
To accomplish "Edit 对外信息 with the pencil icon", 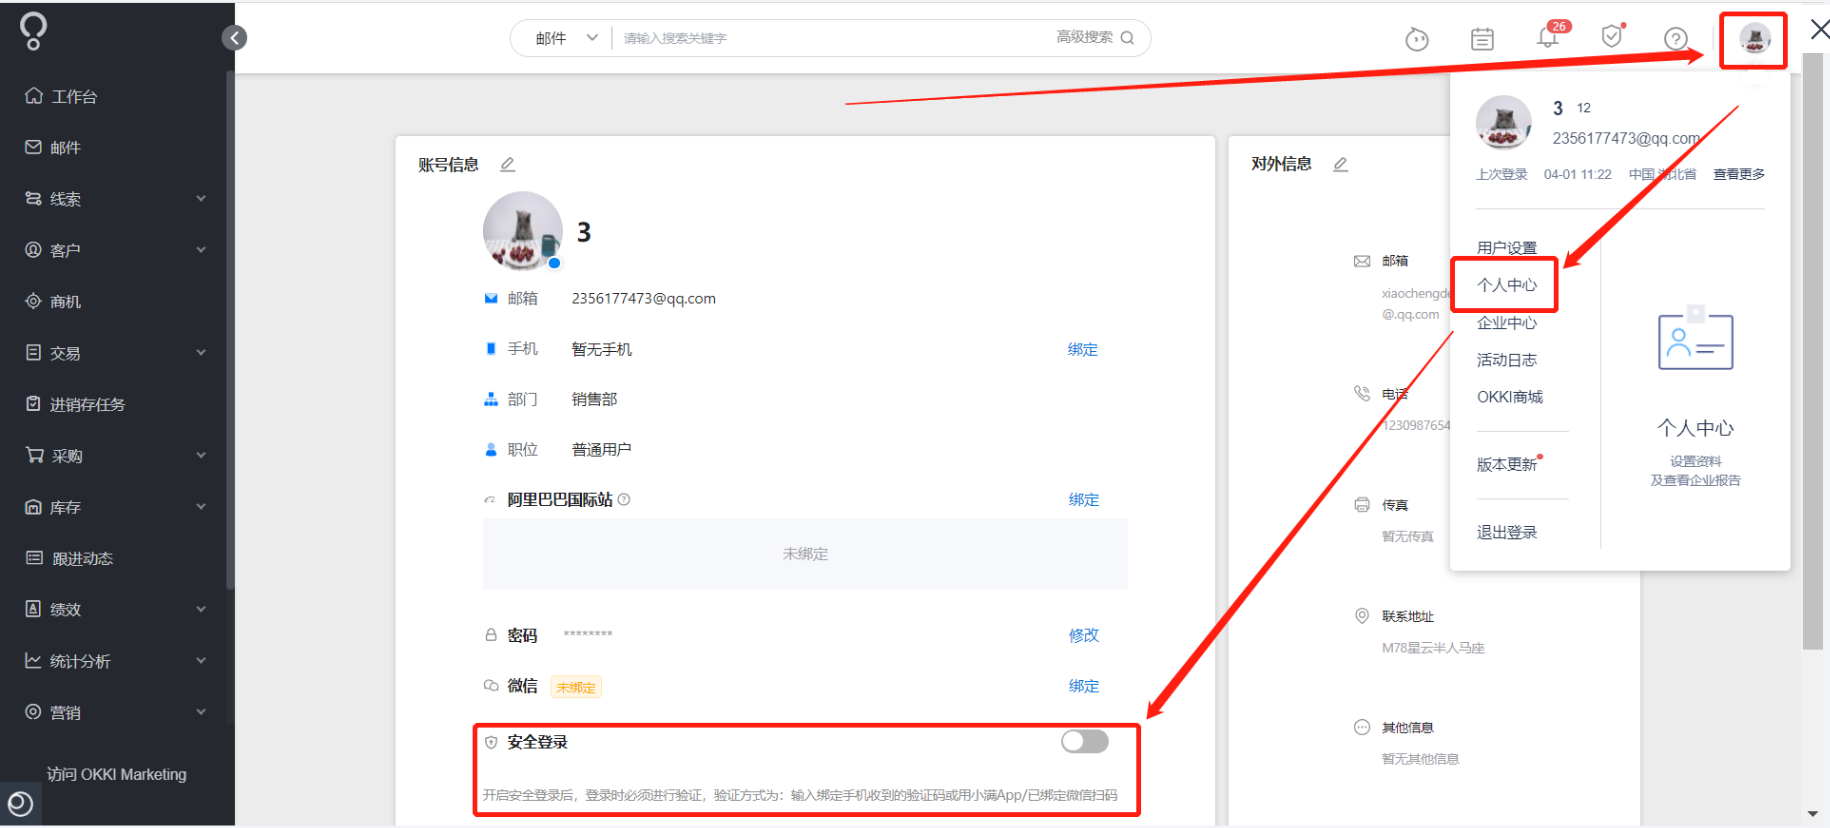I will coord(1340,164).
